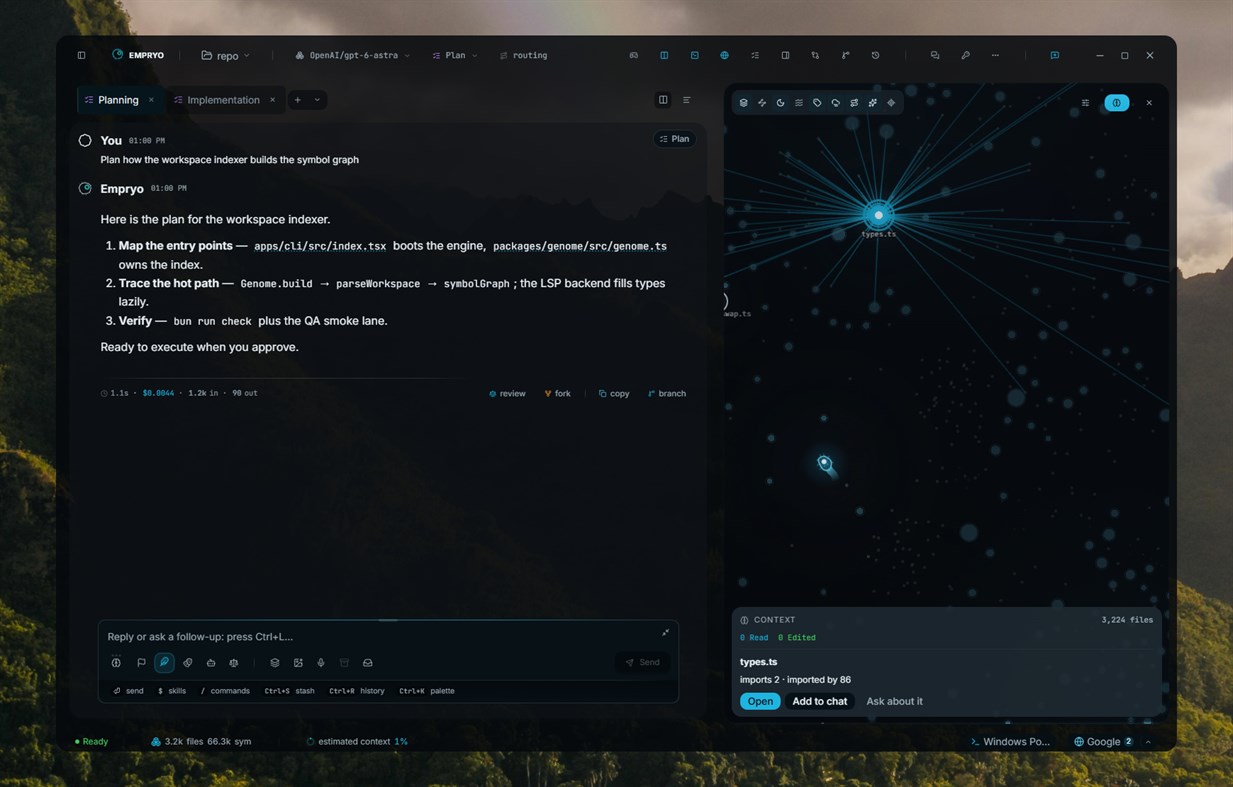Viewport: 1233px width, 787px height.
Task: Click the tag icon in graph toolbar
Action: point(817,103)
